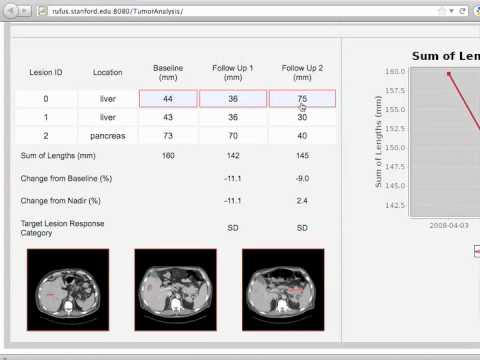Click Lesion ID 2 cell
The height and width of the screenshot is (360, 480).
point(46,136)
